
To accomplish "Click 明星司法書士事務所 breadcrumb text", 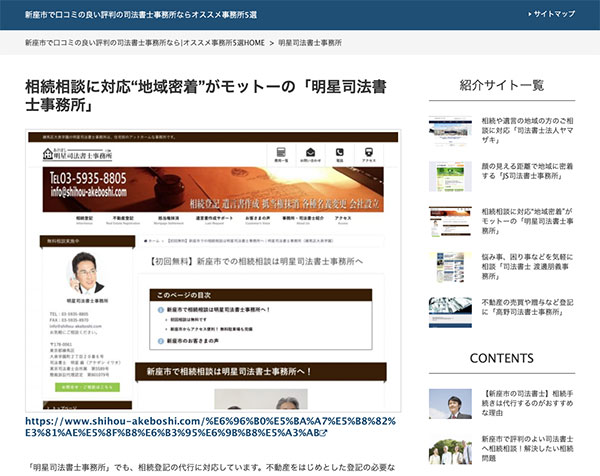I will click(x=310, y=43).
